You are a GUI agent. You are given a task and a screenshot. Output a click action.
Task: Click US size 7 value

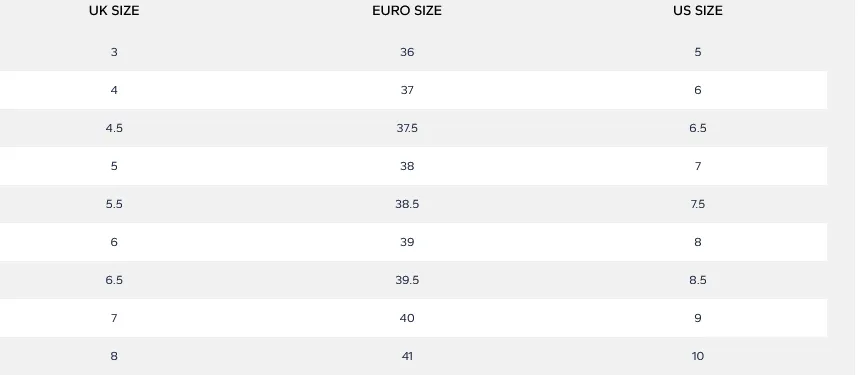click(698, 166)
